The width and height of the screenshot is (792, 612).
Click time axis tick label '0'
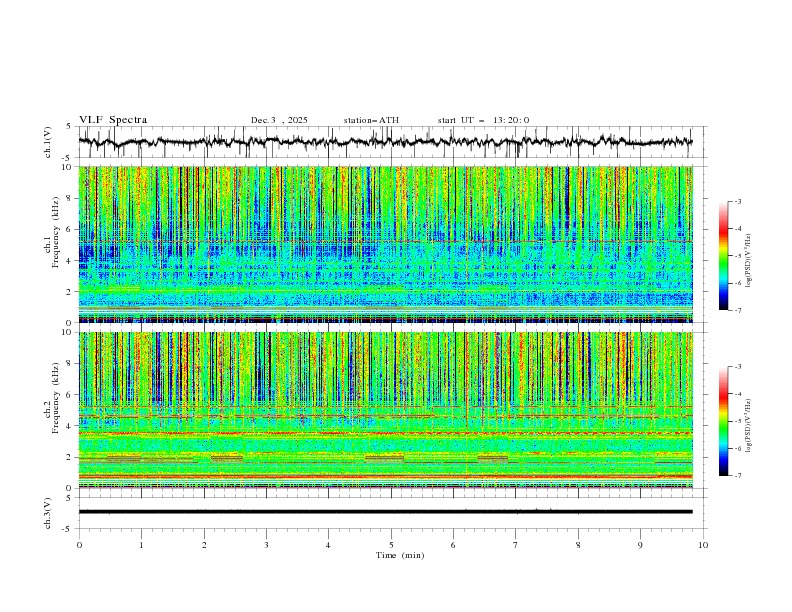(x=79, y=545)
